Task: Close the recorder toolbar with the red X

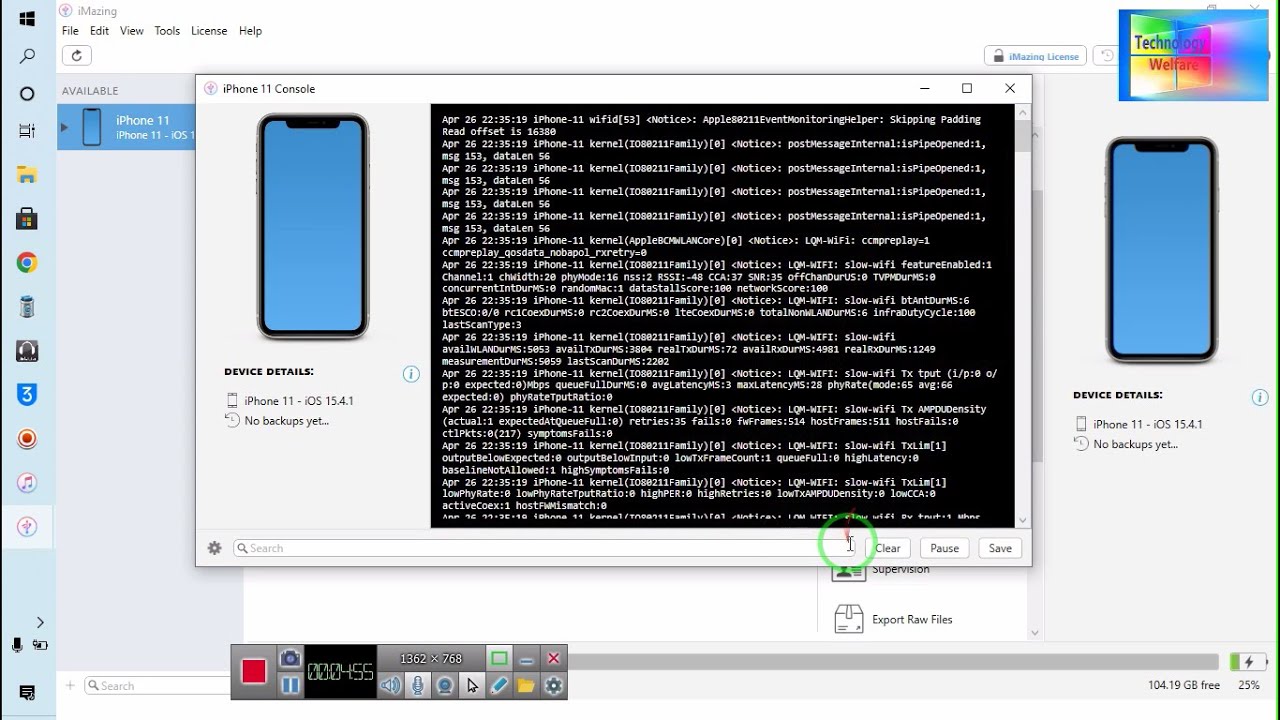Action: click(553, 658)
